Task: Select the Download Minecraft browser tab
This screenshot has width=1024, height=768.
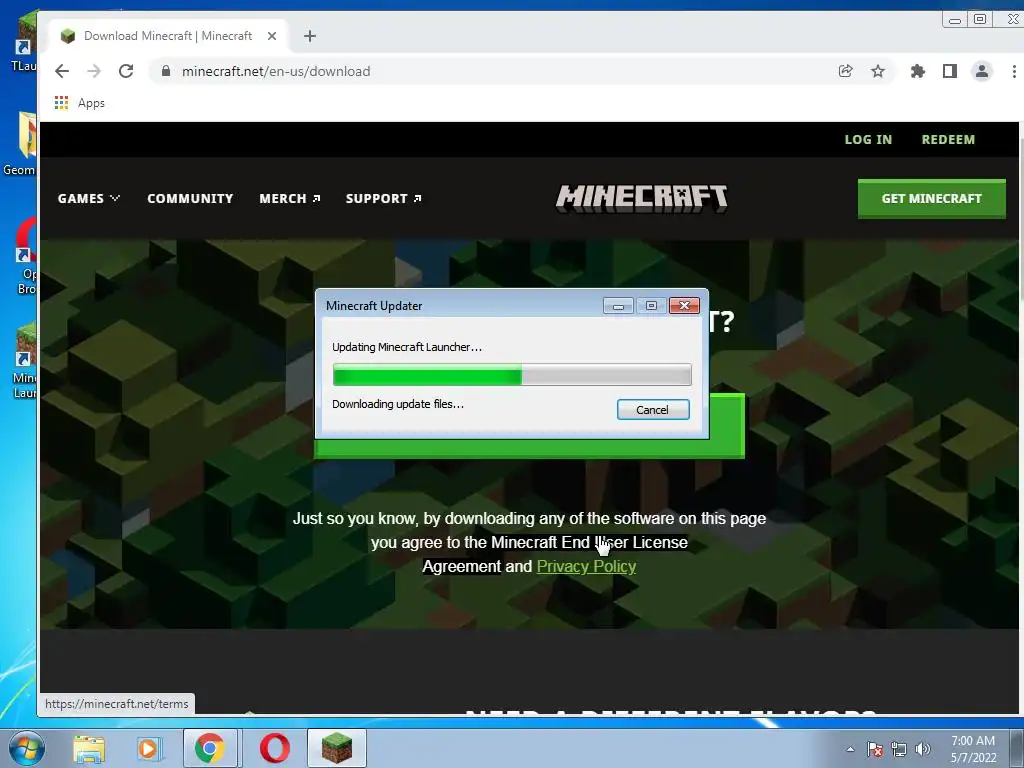Action: pos(168,36)
